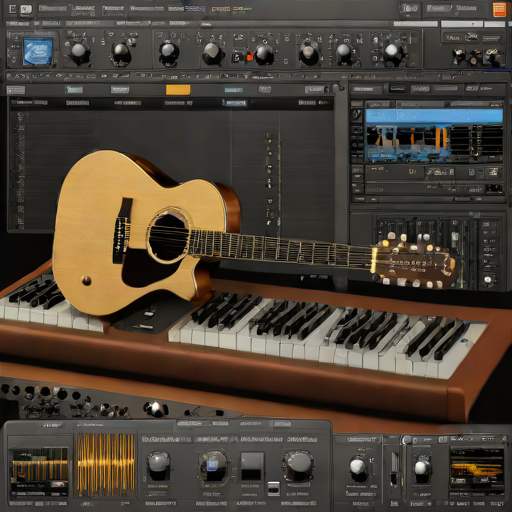The width and height of the screenshot is (512, 512).
Task: Click the large orange waveform display at the bottom
Action: coord(106,465)
